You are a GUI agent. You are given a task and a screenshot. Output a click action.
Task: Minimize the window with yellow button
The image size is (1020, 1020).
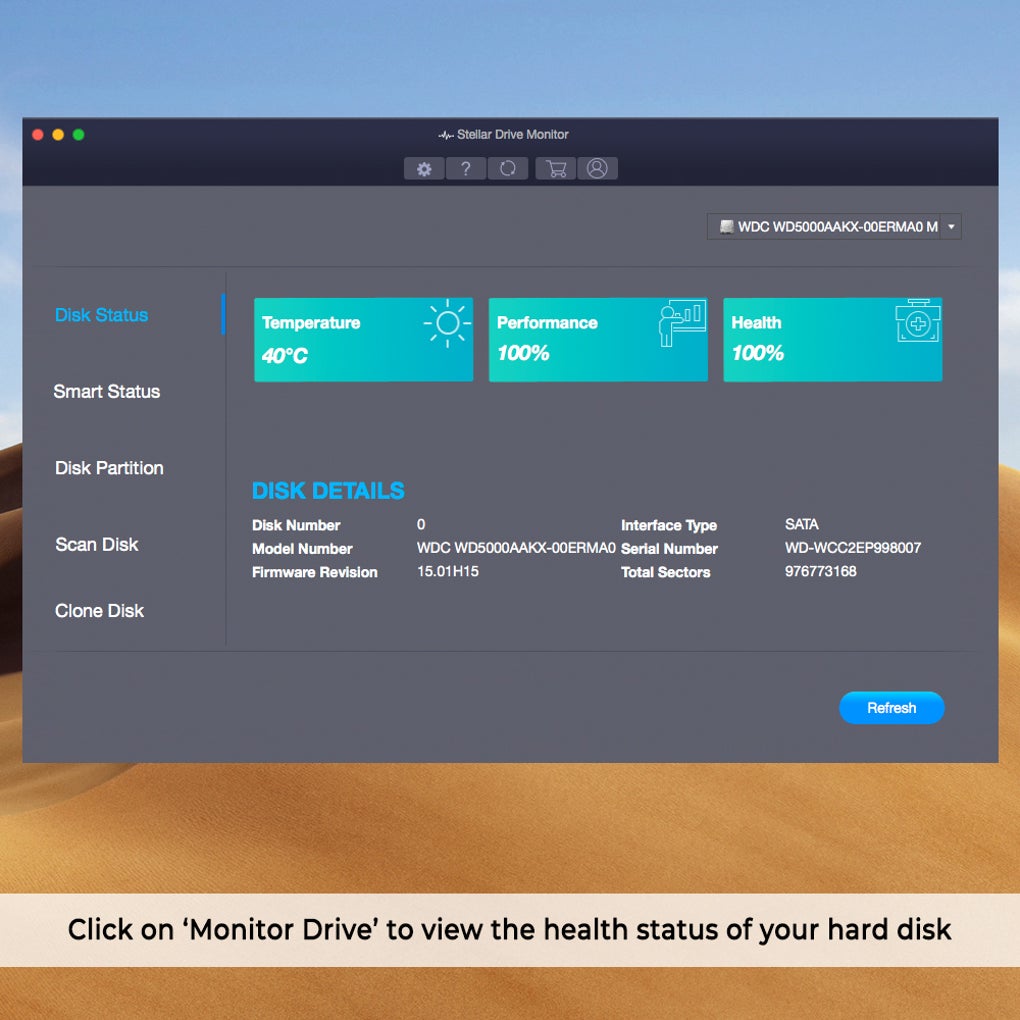click(x=58, y=135)
